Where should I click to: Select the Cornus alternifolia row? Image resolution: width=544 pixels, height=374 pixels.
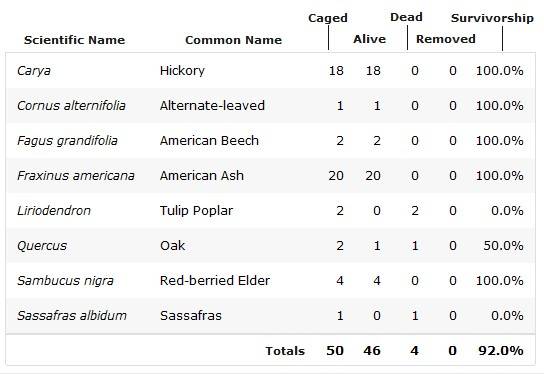[x=270, y=105]
